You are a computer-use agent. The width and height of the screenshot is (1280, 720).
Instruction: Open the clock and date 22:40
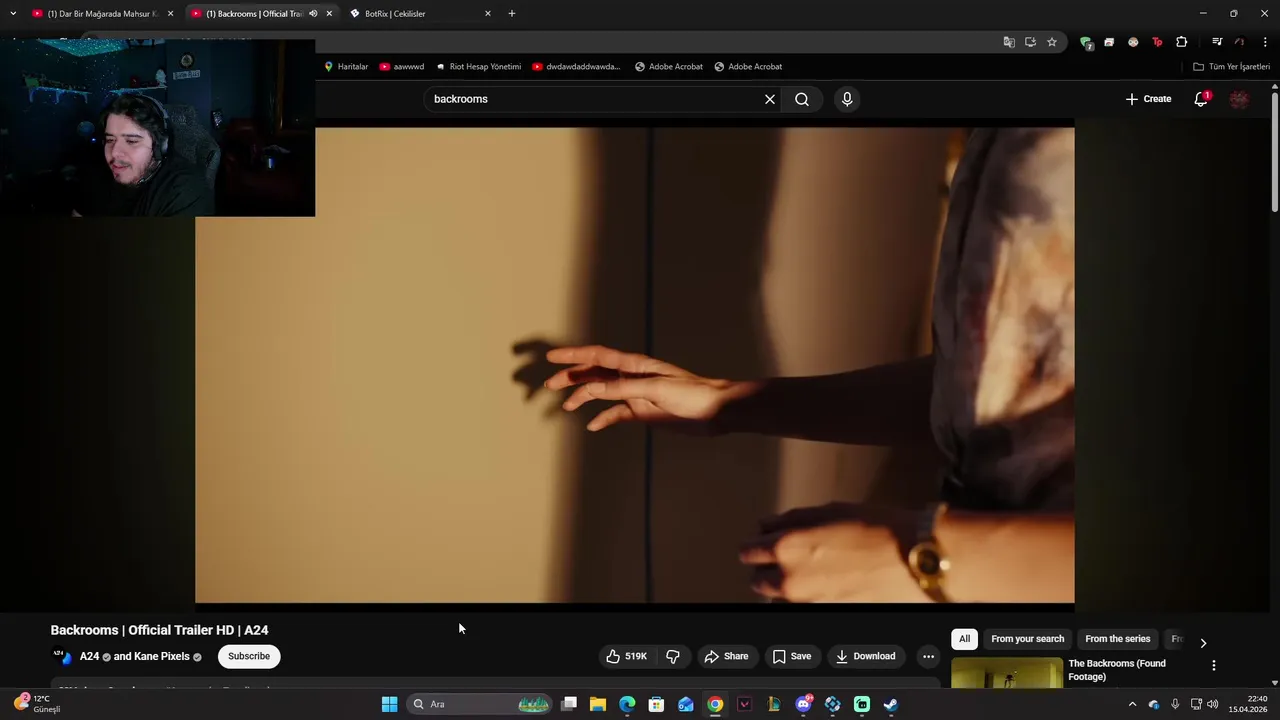point(1249,704)
